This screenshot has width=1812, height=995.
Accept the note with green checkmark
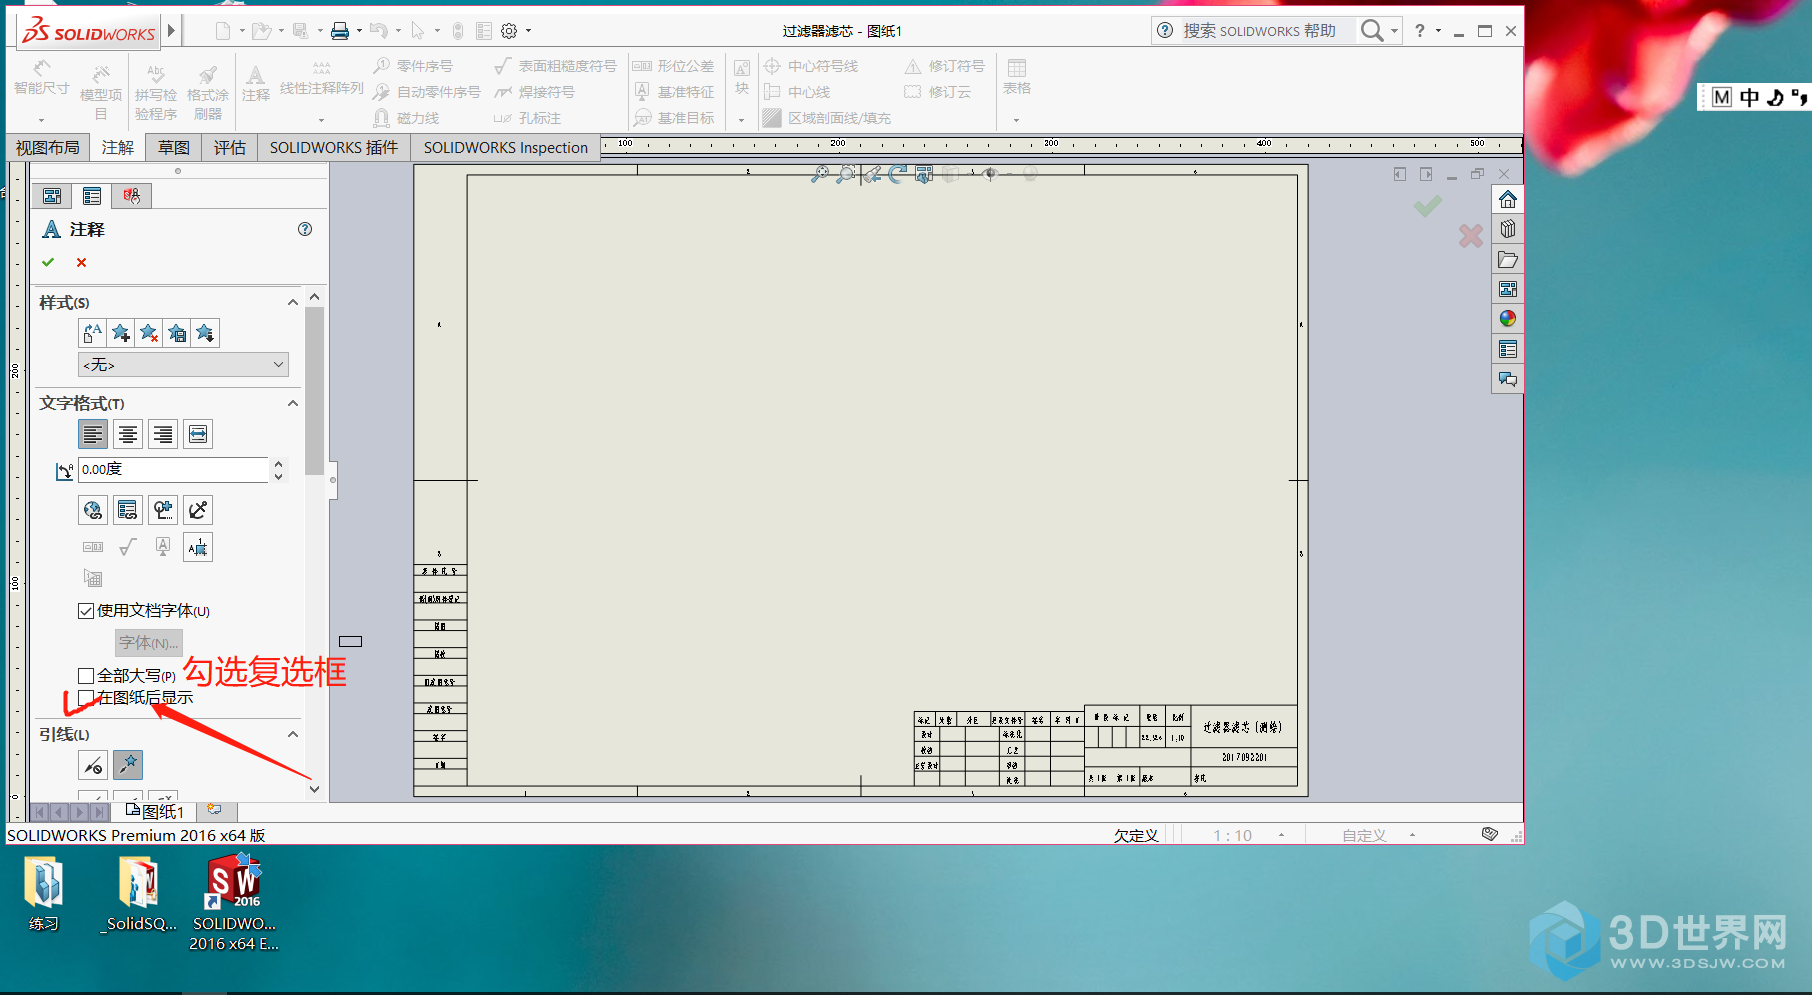48,262
